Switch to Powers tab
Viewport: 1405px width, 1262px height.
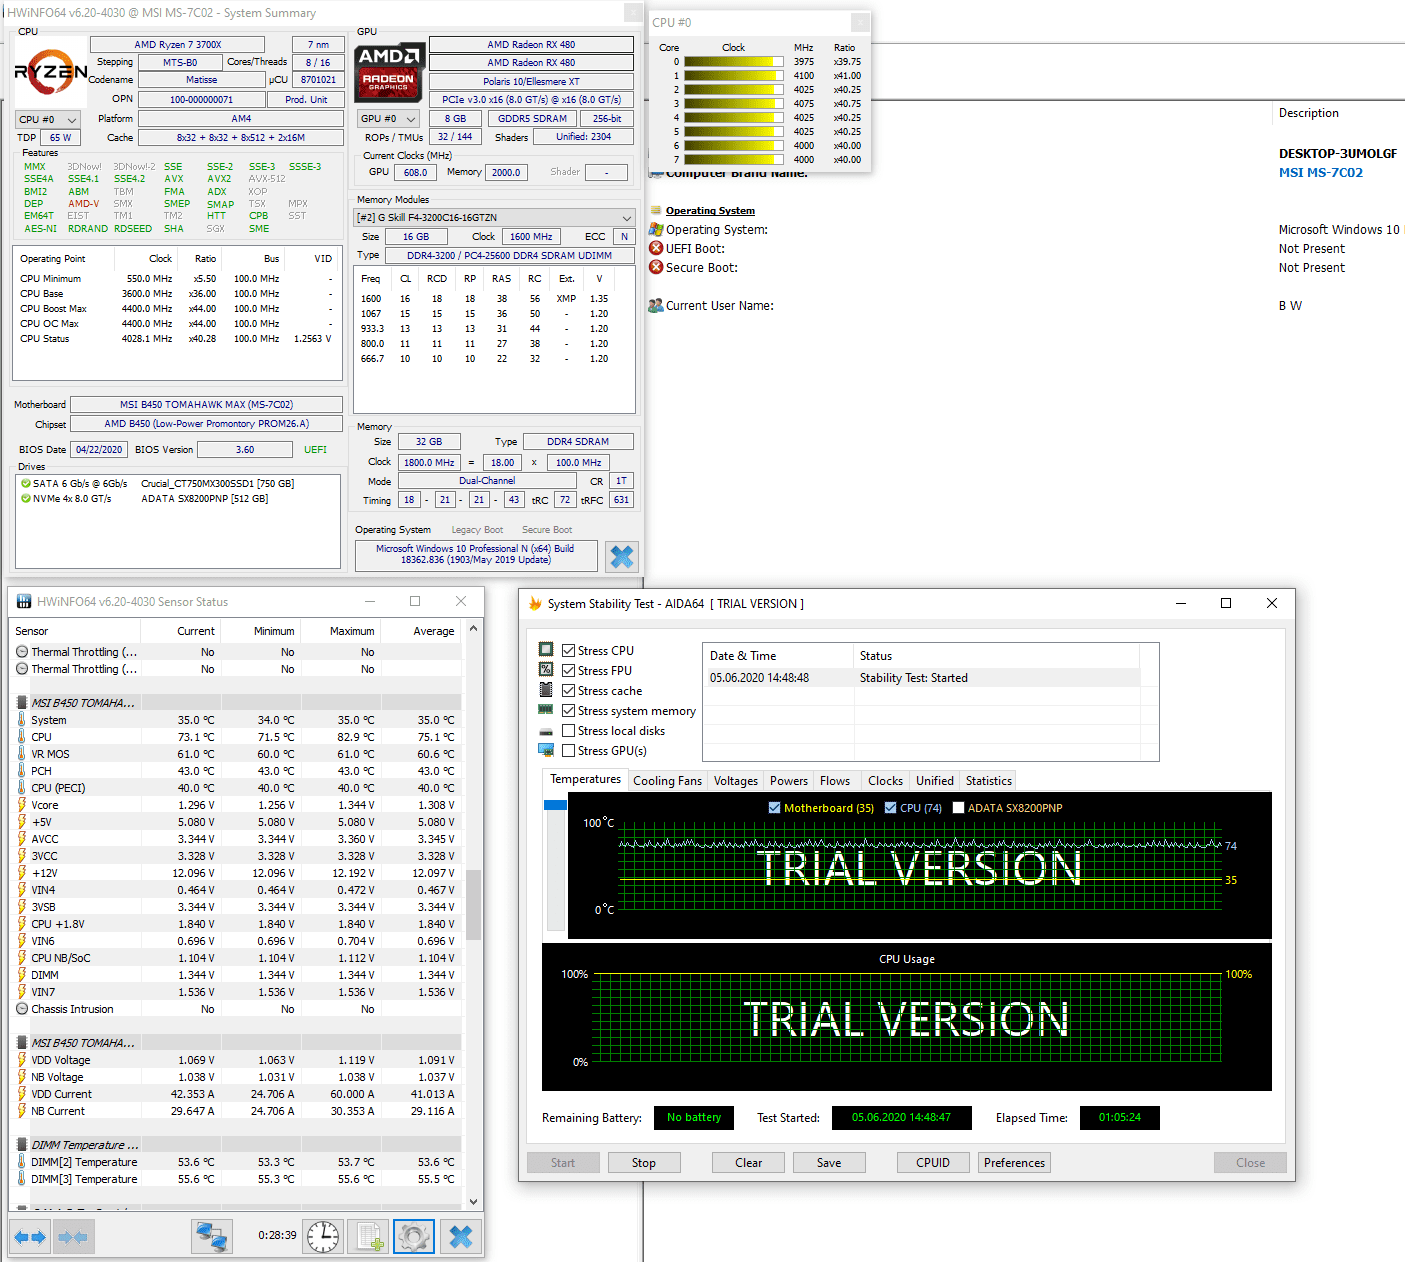pos(788,781)
